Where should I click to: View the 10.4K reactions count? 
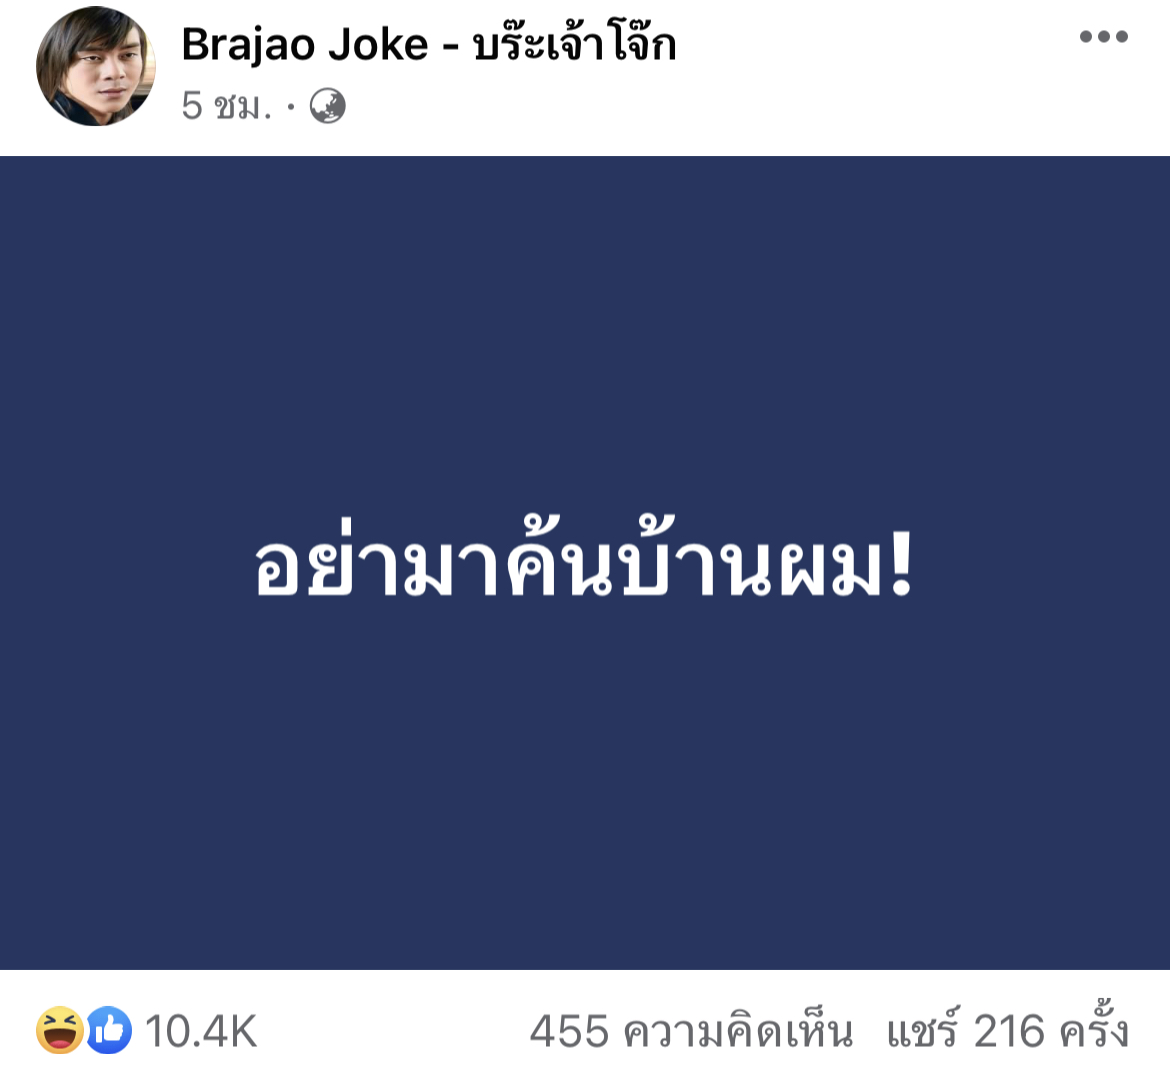(201, 1032)
